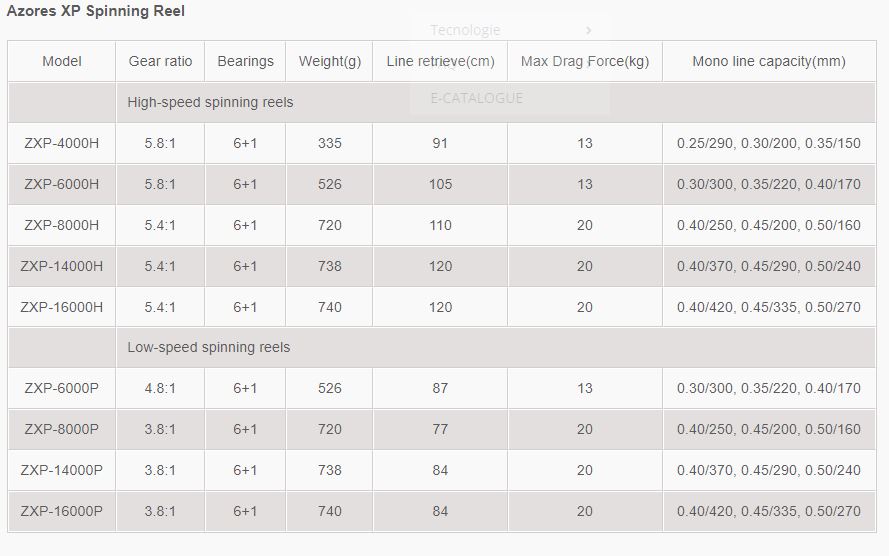Viewport: 889px width, 556px height.
Task: Click the Gear ratio column header
Action: coord(160,61)
